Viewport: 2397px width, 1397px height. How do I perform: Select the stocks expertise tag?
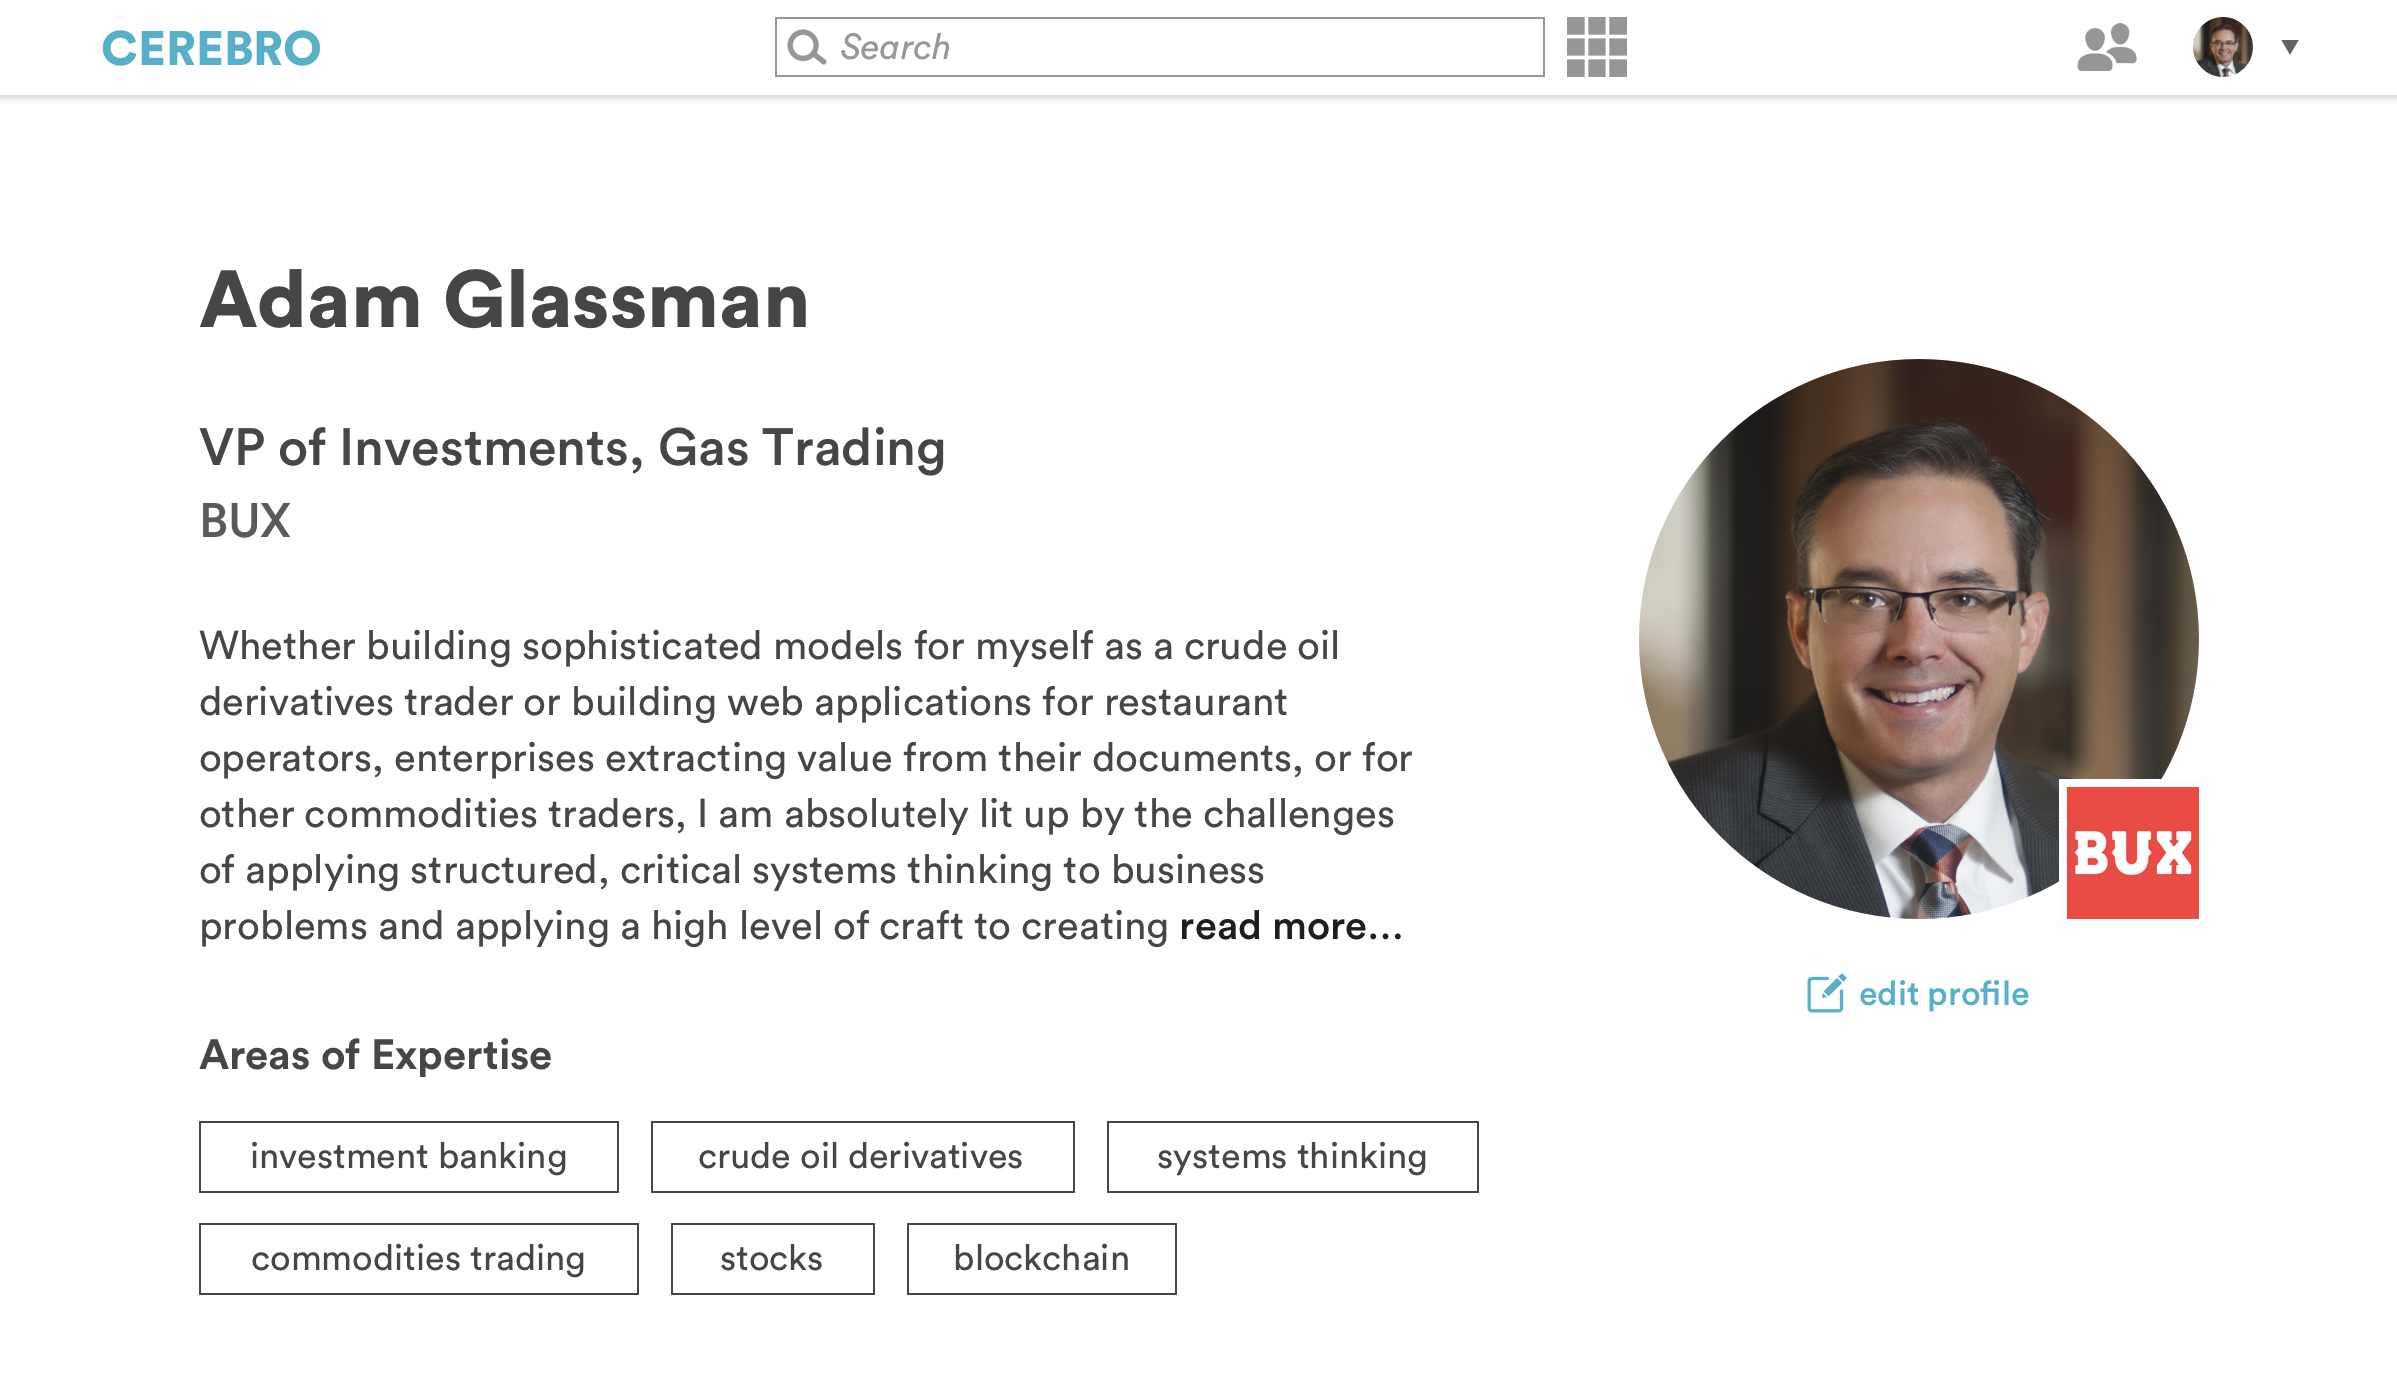point(772,1258)
